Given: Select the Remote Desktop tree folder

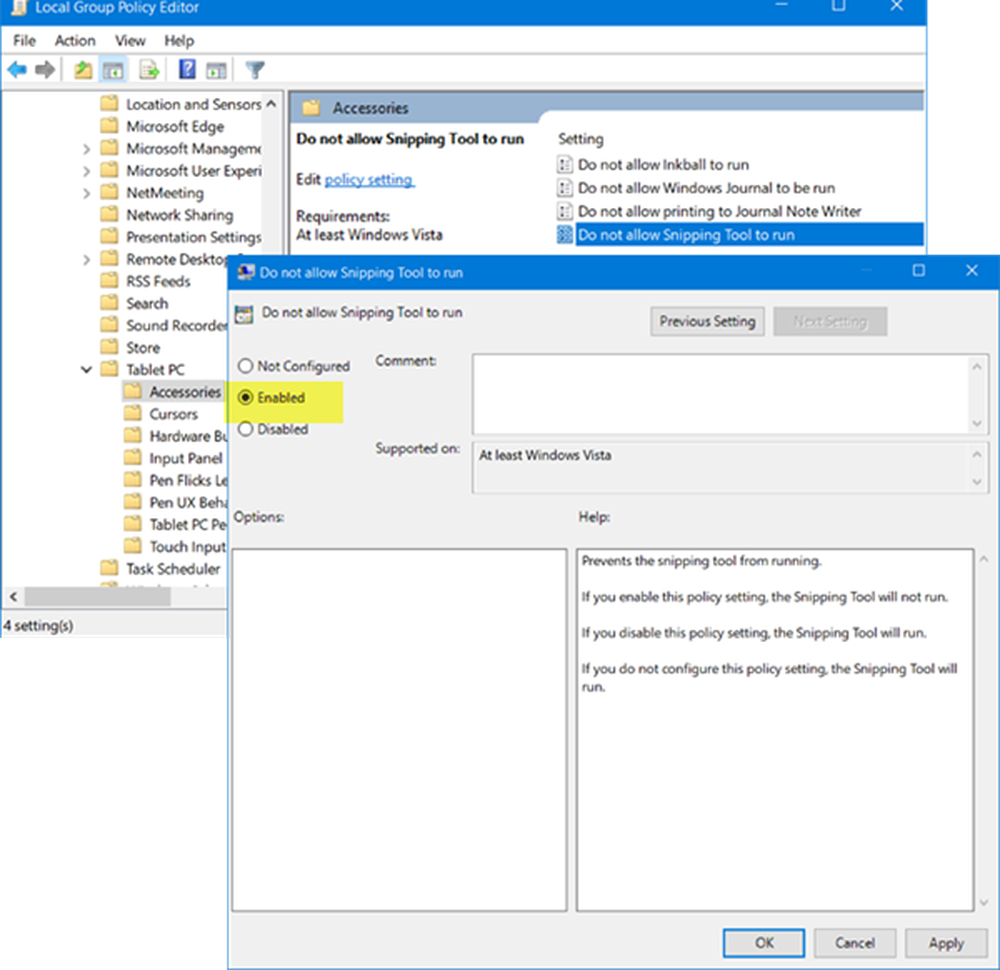Looking at the screenshot, I should [x=176, y=259].
